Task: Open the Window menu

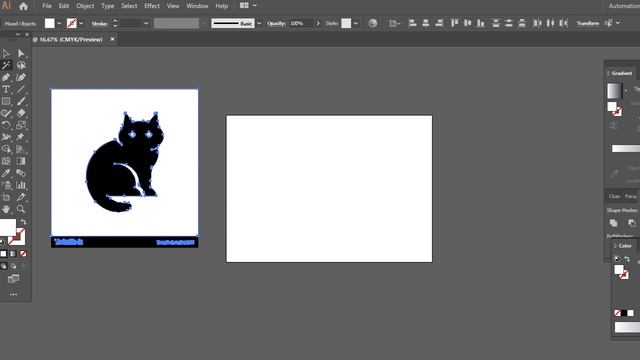Action: pos(197,6)
